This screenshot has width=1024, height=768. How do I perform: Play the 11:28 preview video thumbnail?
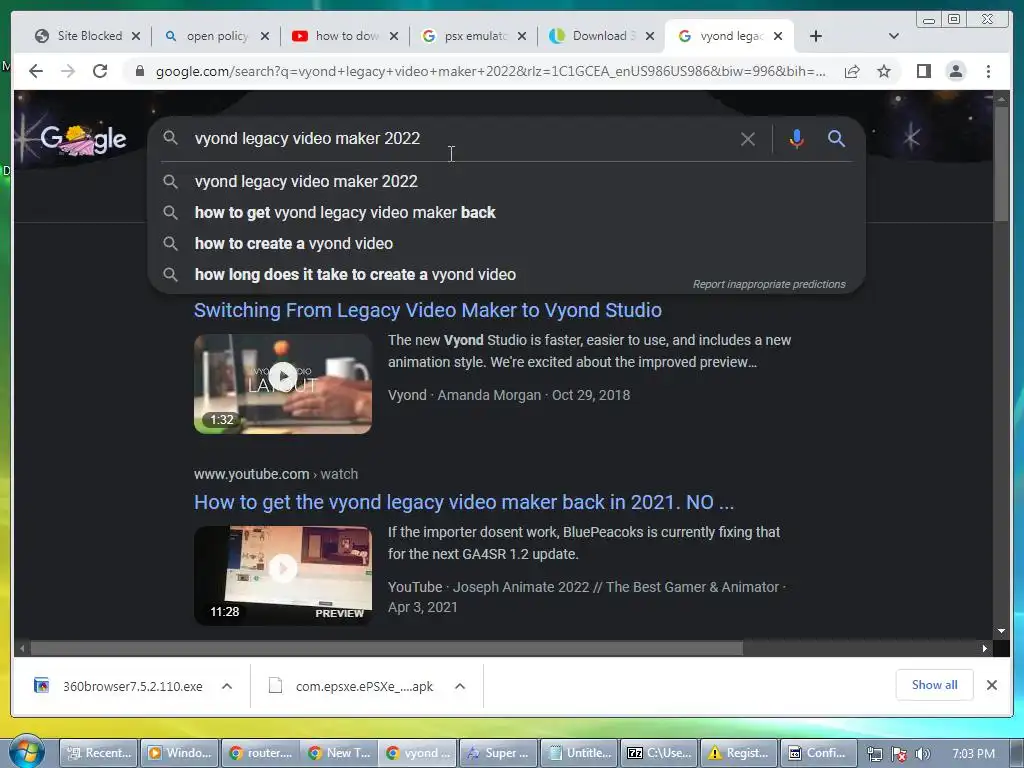click(x=283, y=575)
